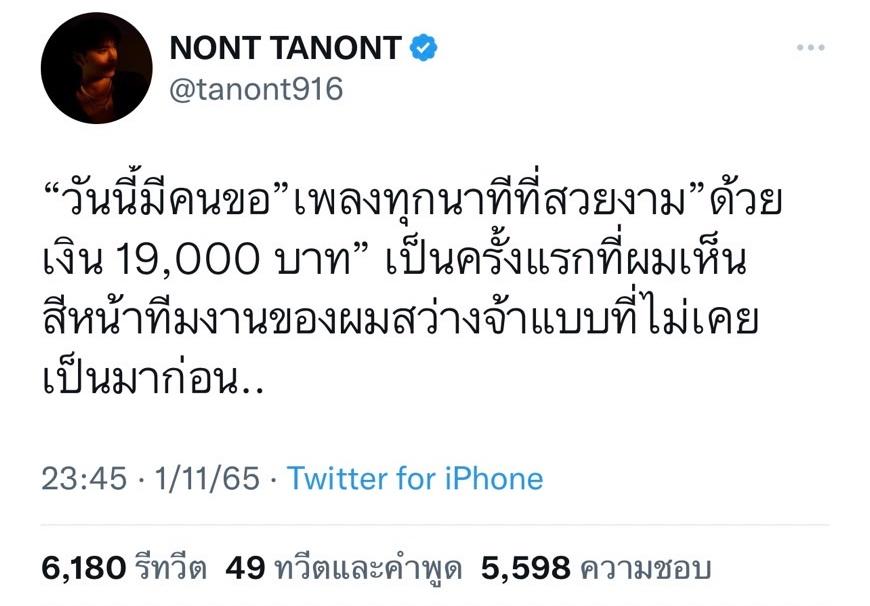Click the 1/11/65 post date
The image size is (870, 606).
pyautogui.click(x=197, y=478)
